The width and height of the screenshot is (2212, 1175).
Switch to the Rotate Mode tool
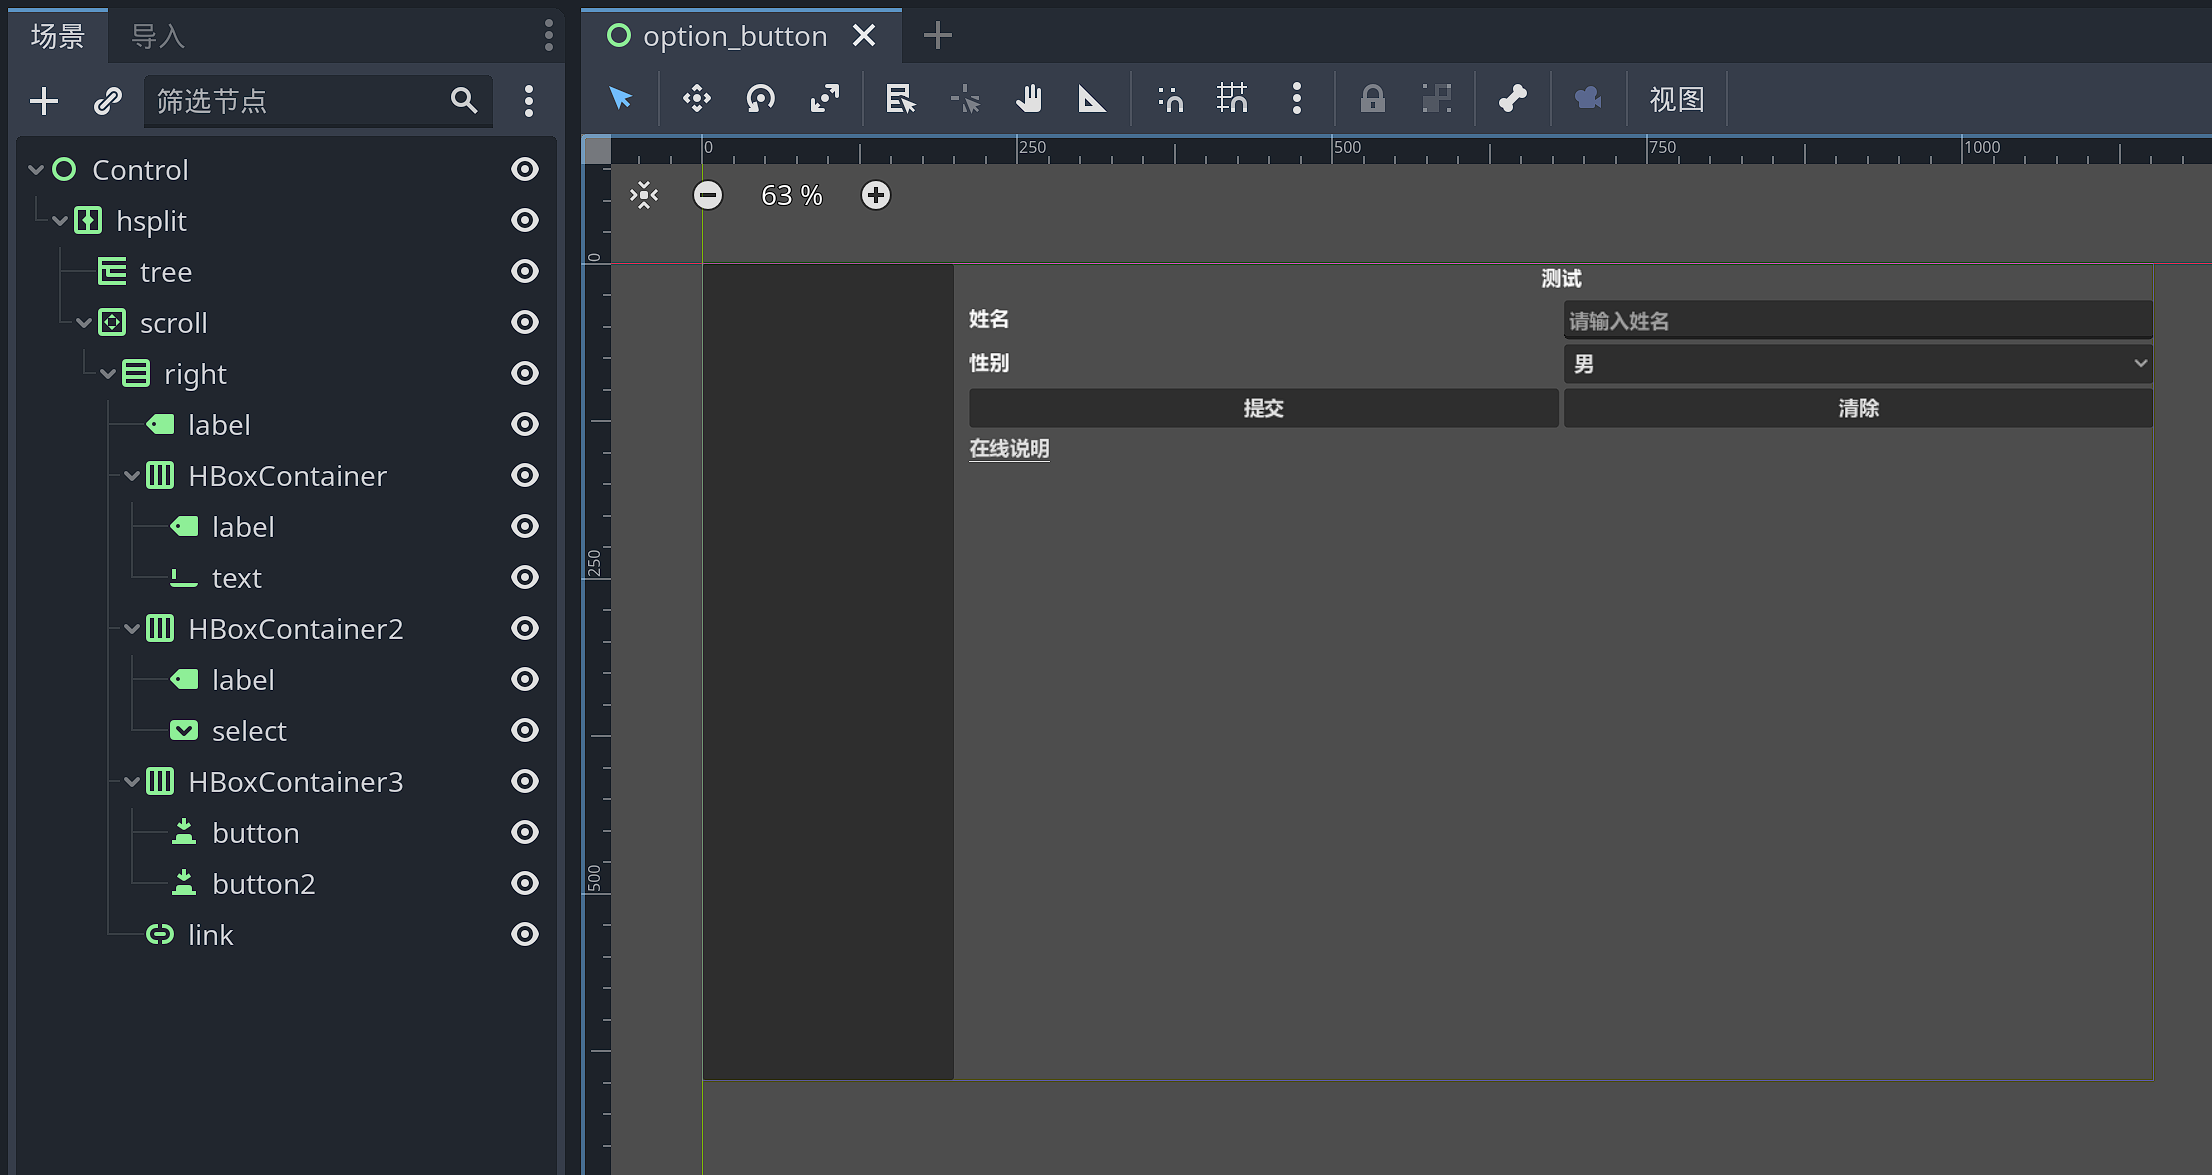(x=760, y=99)
